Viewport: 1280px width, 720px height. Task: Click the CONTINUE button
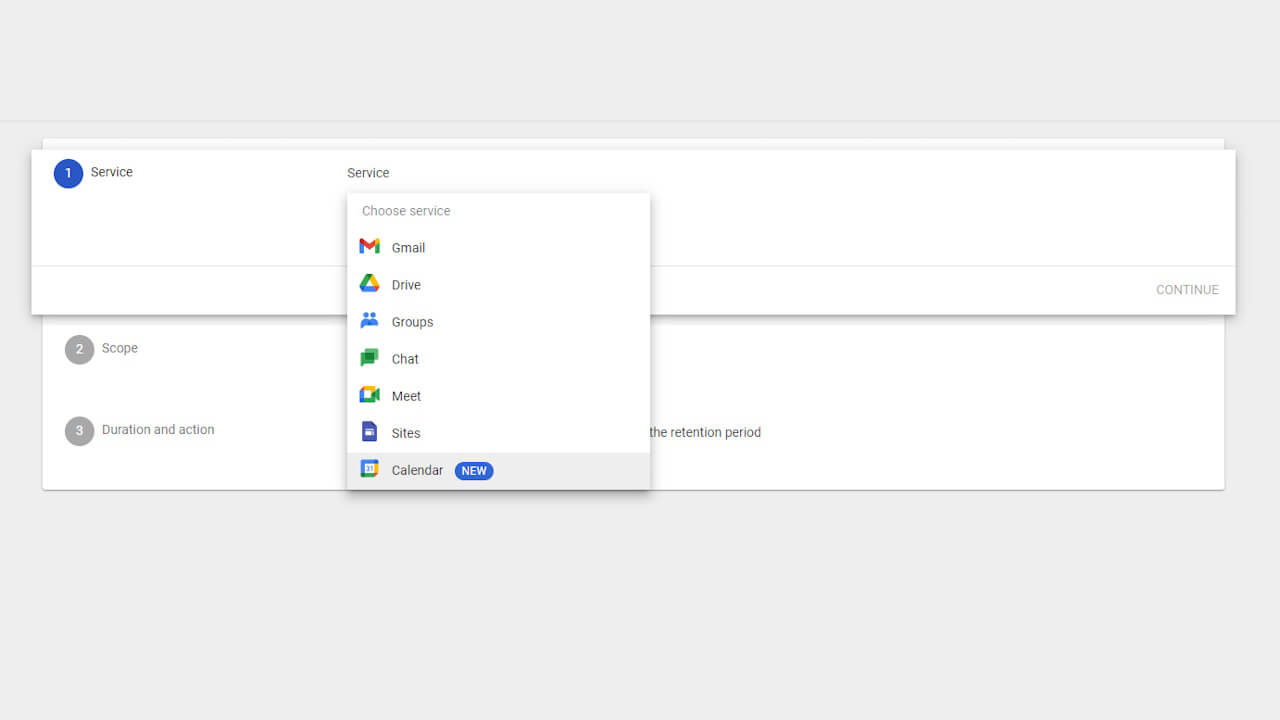pyautogui.click(x=1187, y=289)
